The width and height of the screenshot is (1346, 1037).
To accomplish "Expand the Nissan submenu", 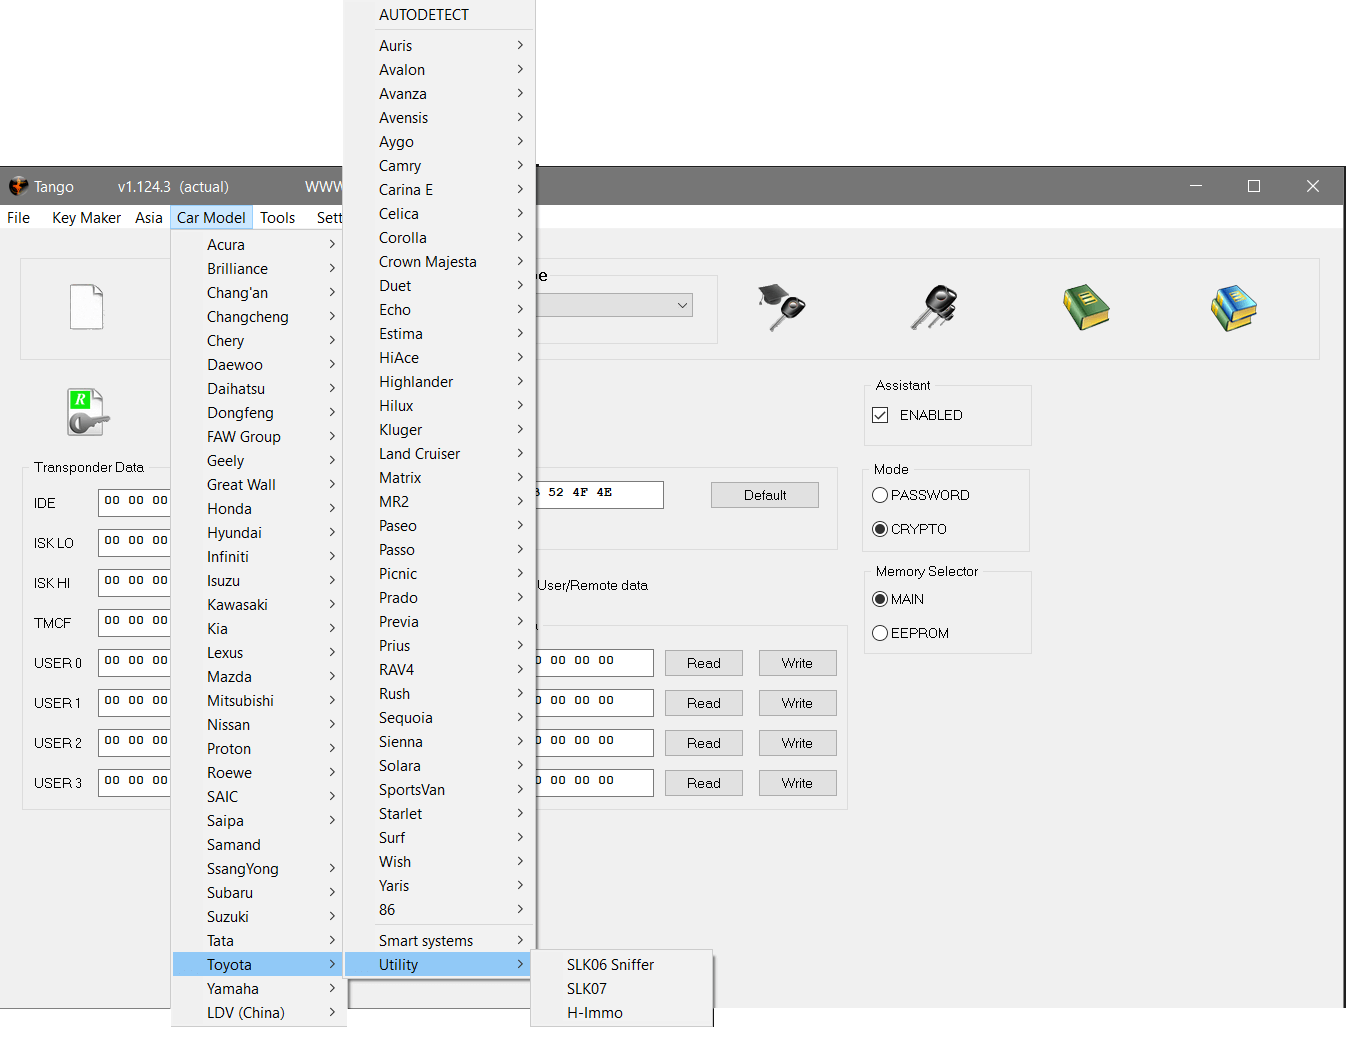I will [x=259, y=725].
